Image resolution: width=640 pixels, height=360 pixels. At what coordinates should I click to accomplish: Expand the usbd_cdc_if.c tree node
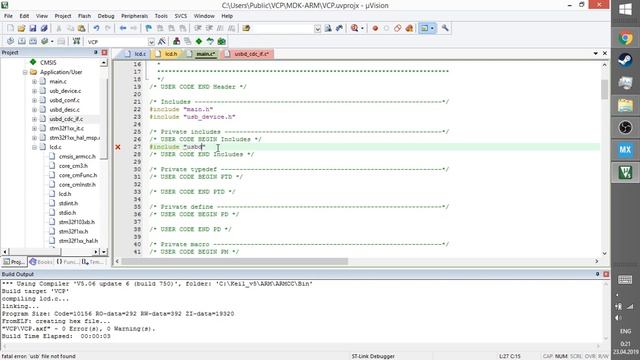(x=34, y=119)
